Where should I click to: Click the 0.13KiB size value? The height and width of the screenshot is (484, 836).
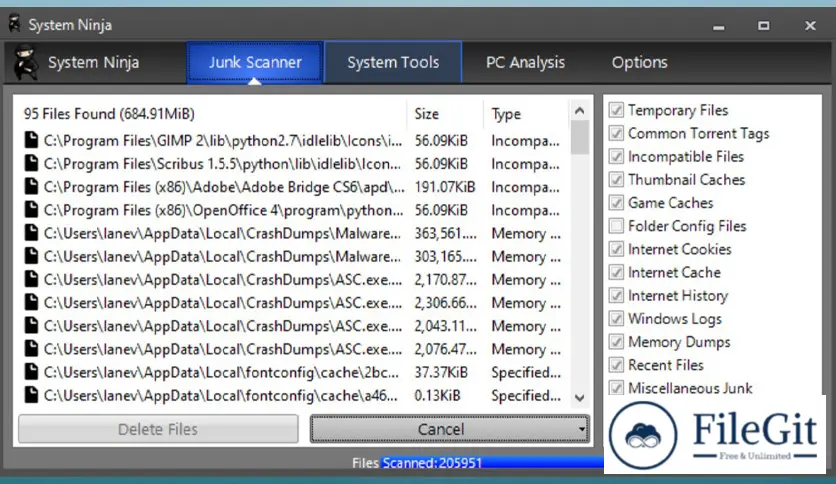[437, 395]
